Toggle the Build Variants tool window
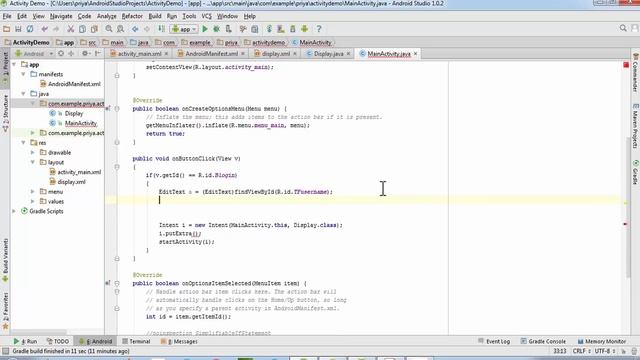This screenshot has width=640, height=360. point(5,260)
